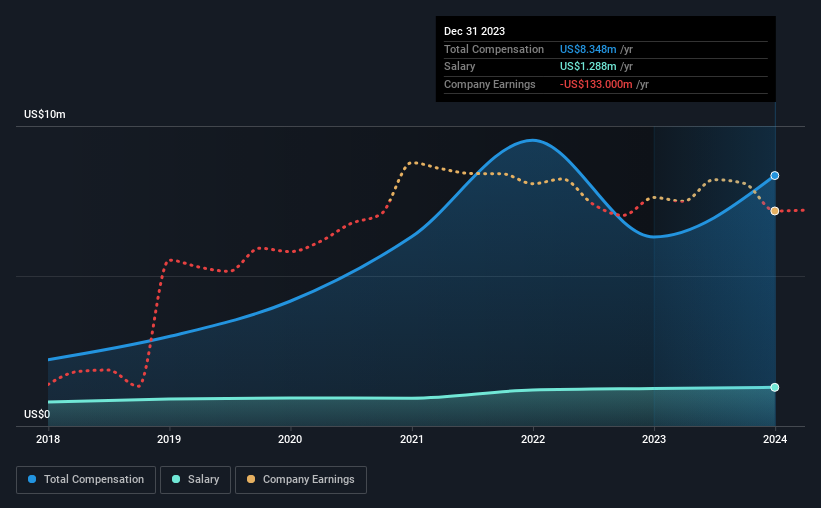
Task: Click the US$0 y-axis label
Action: coord(37,414)
